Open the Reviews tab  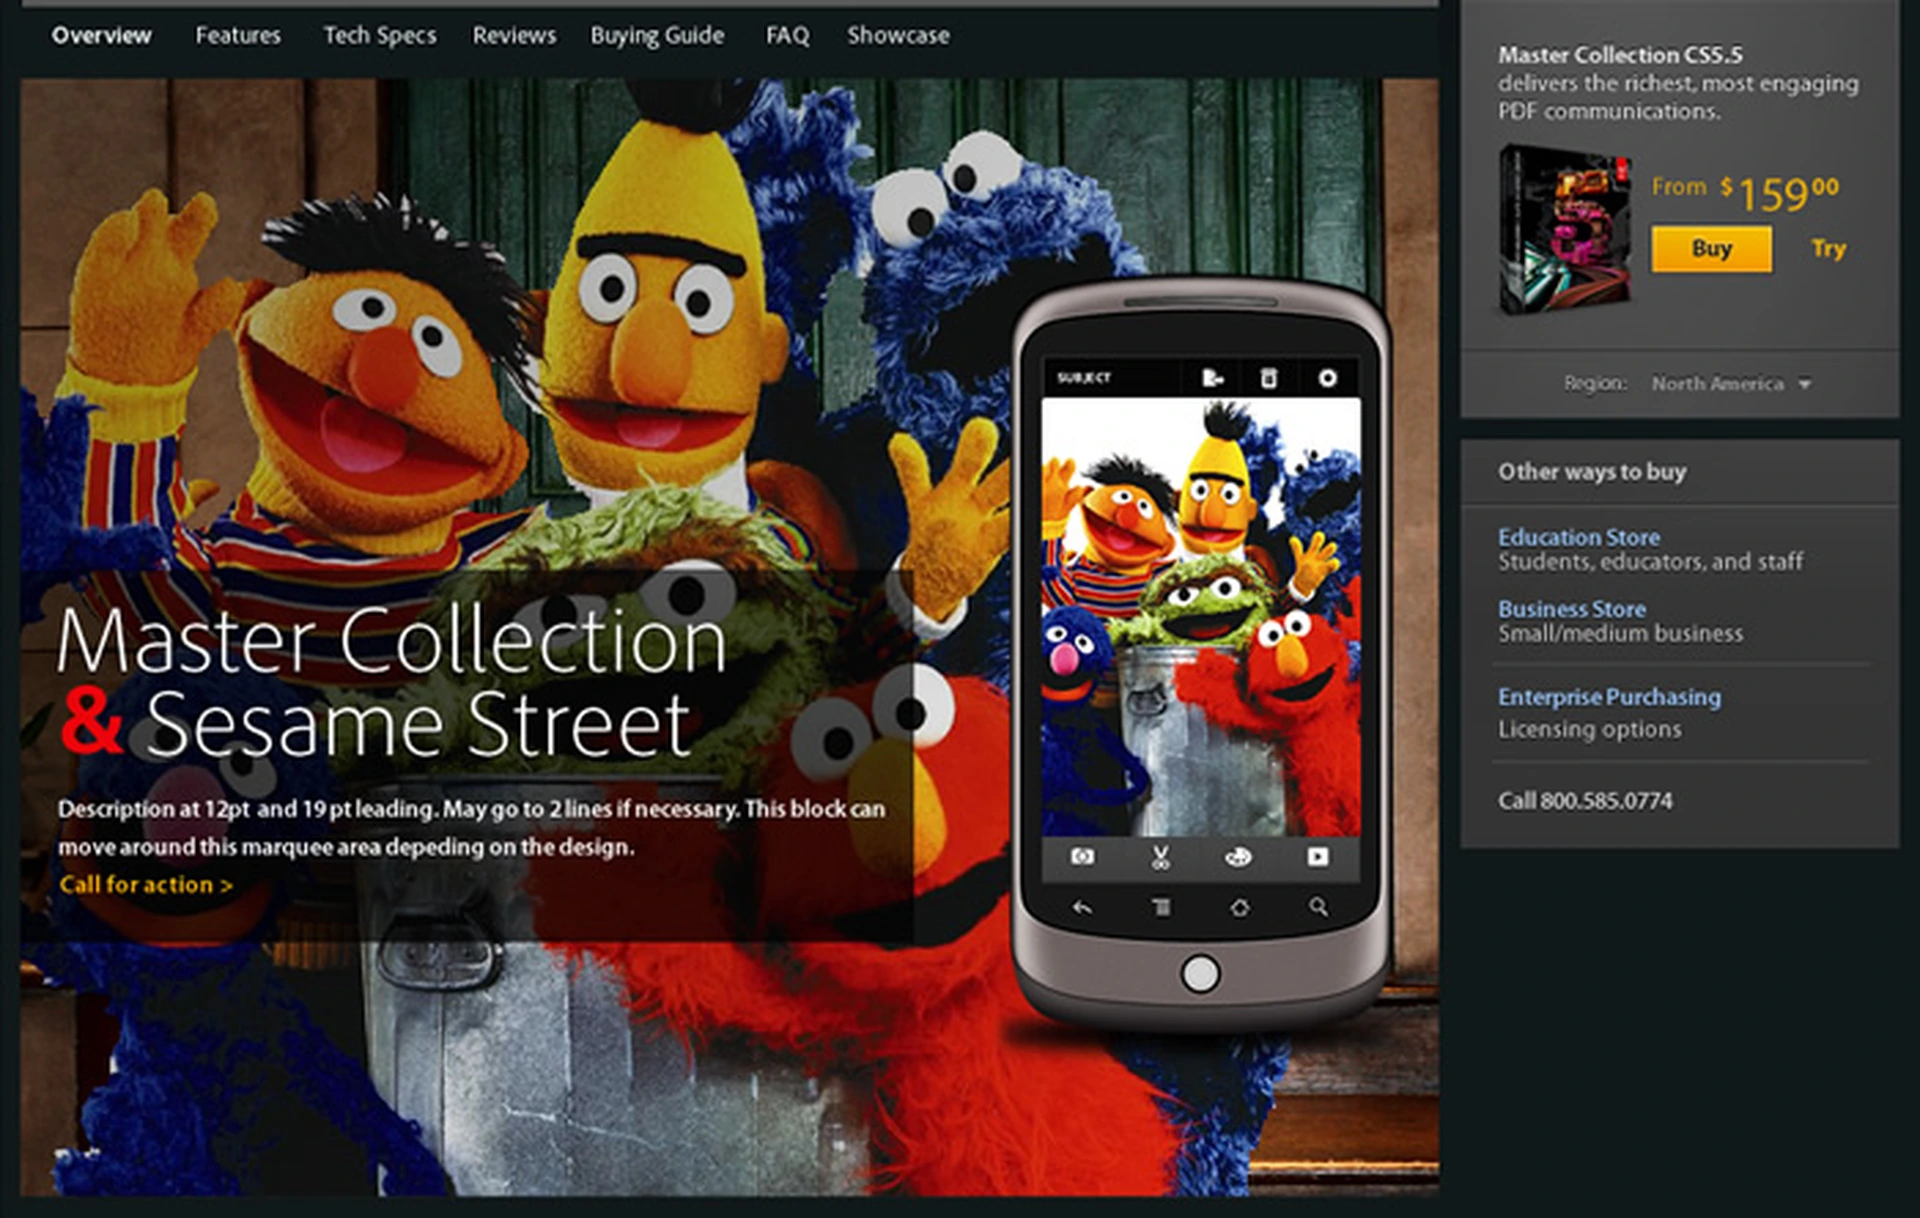coord(514,35)
